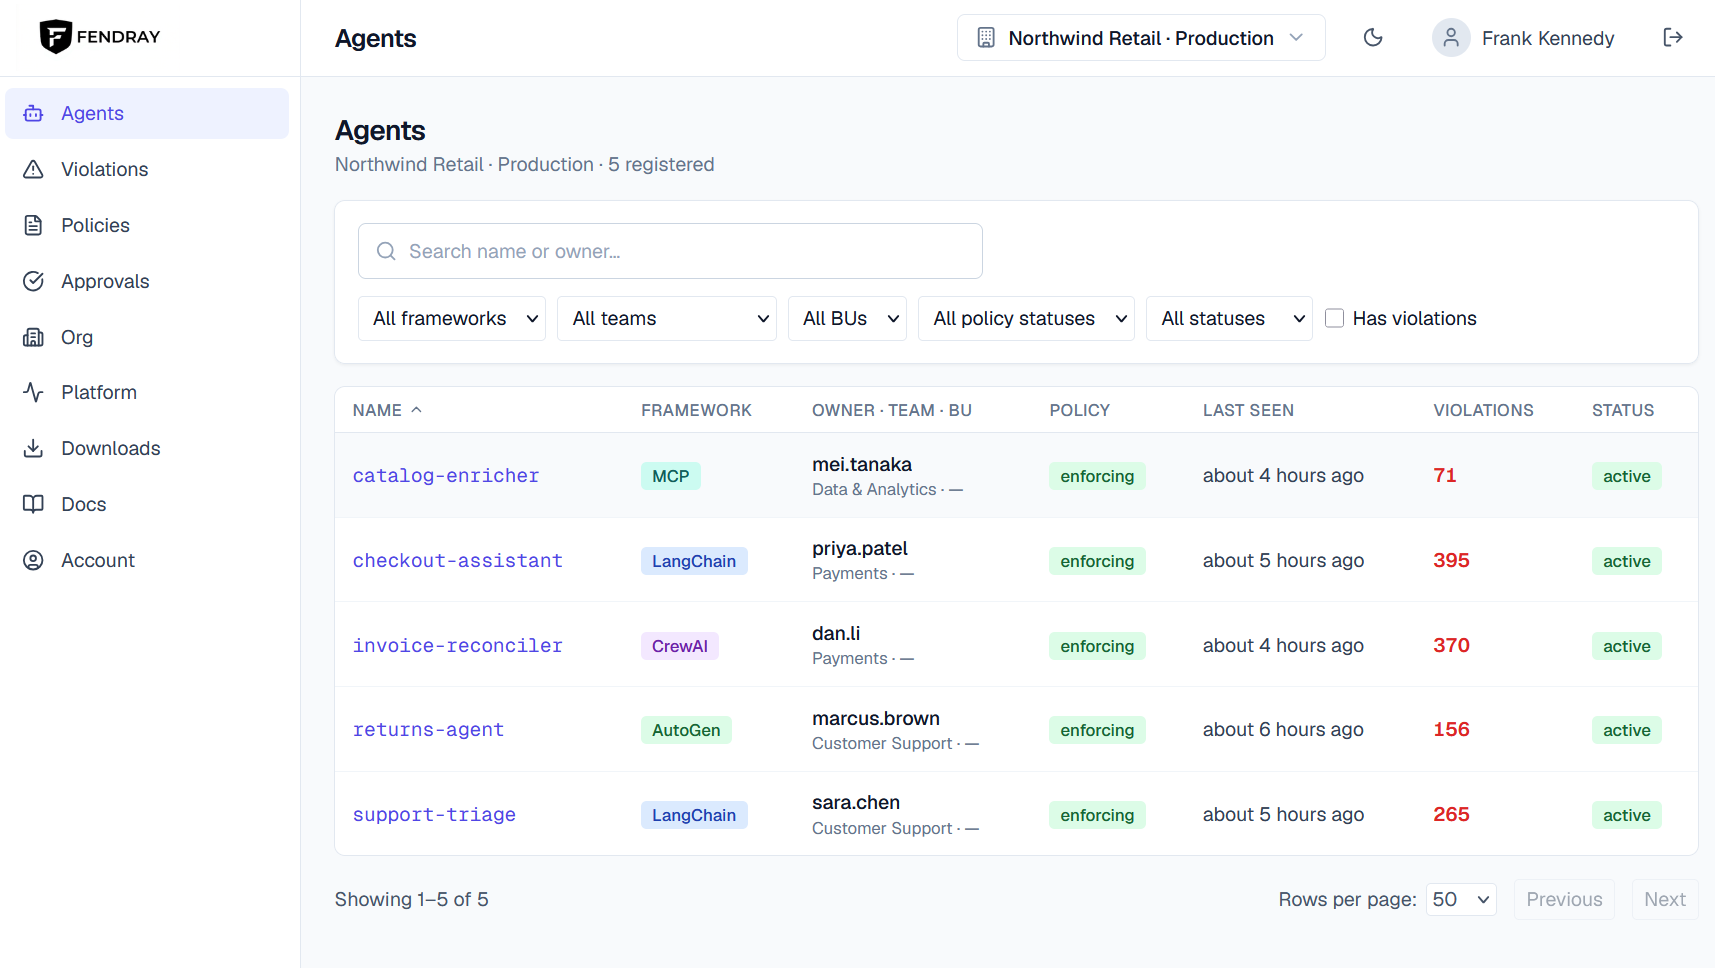Navigate to Approvals in sidebar

[x=147, y=282]
